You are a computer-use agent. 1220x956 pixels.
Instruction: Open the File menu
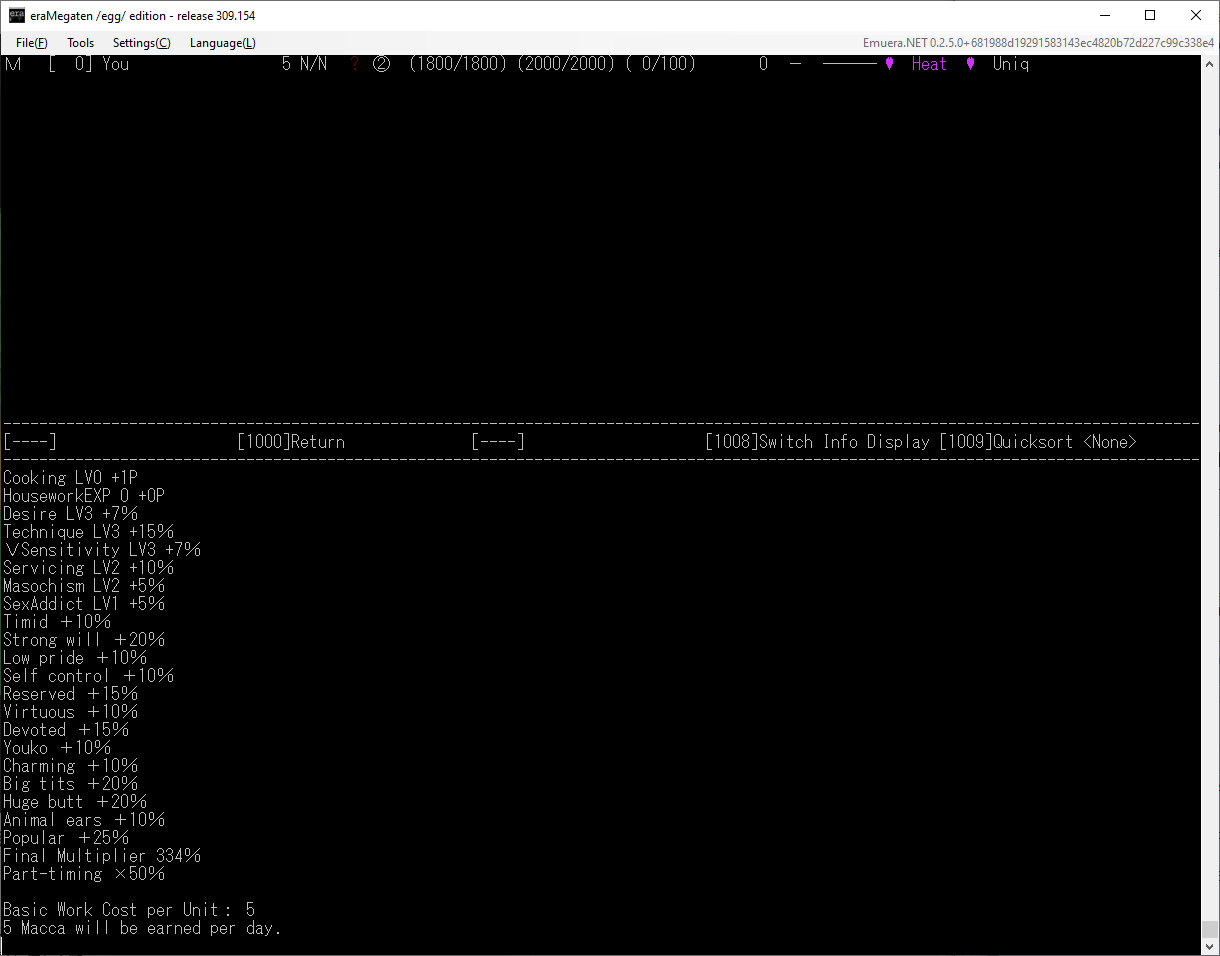(31, 43)
